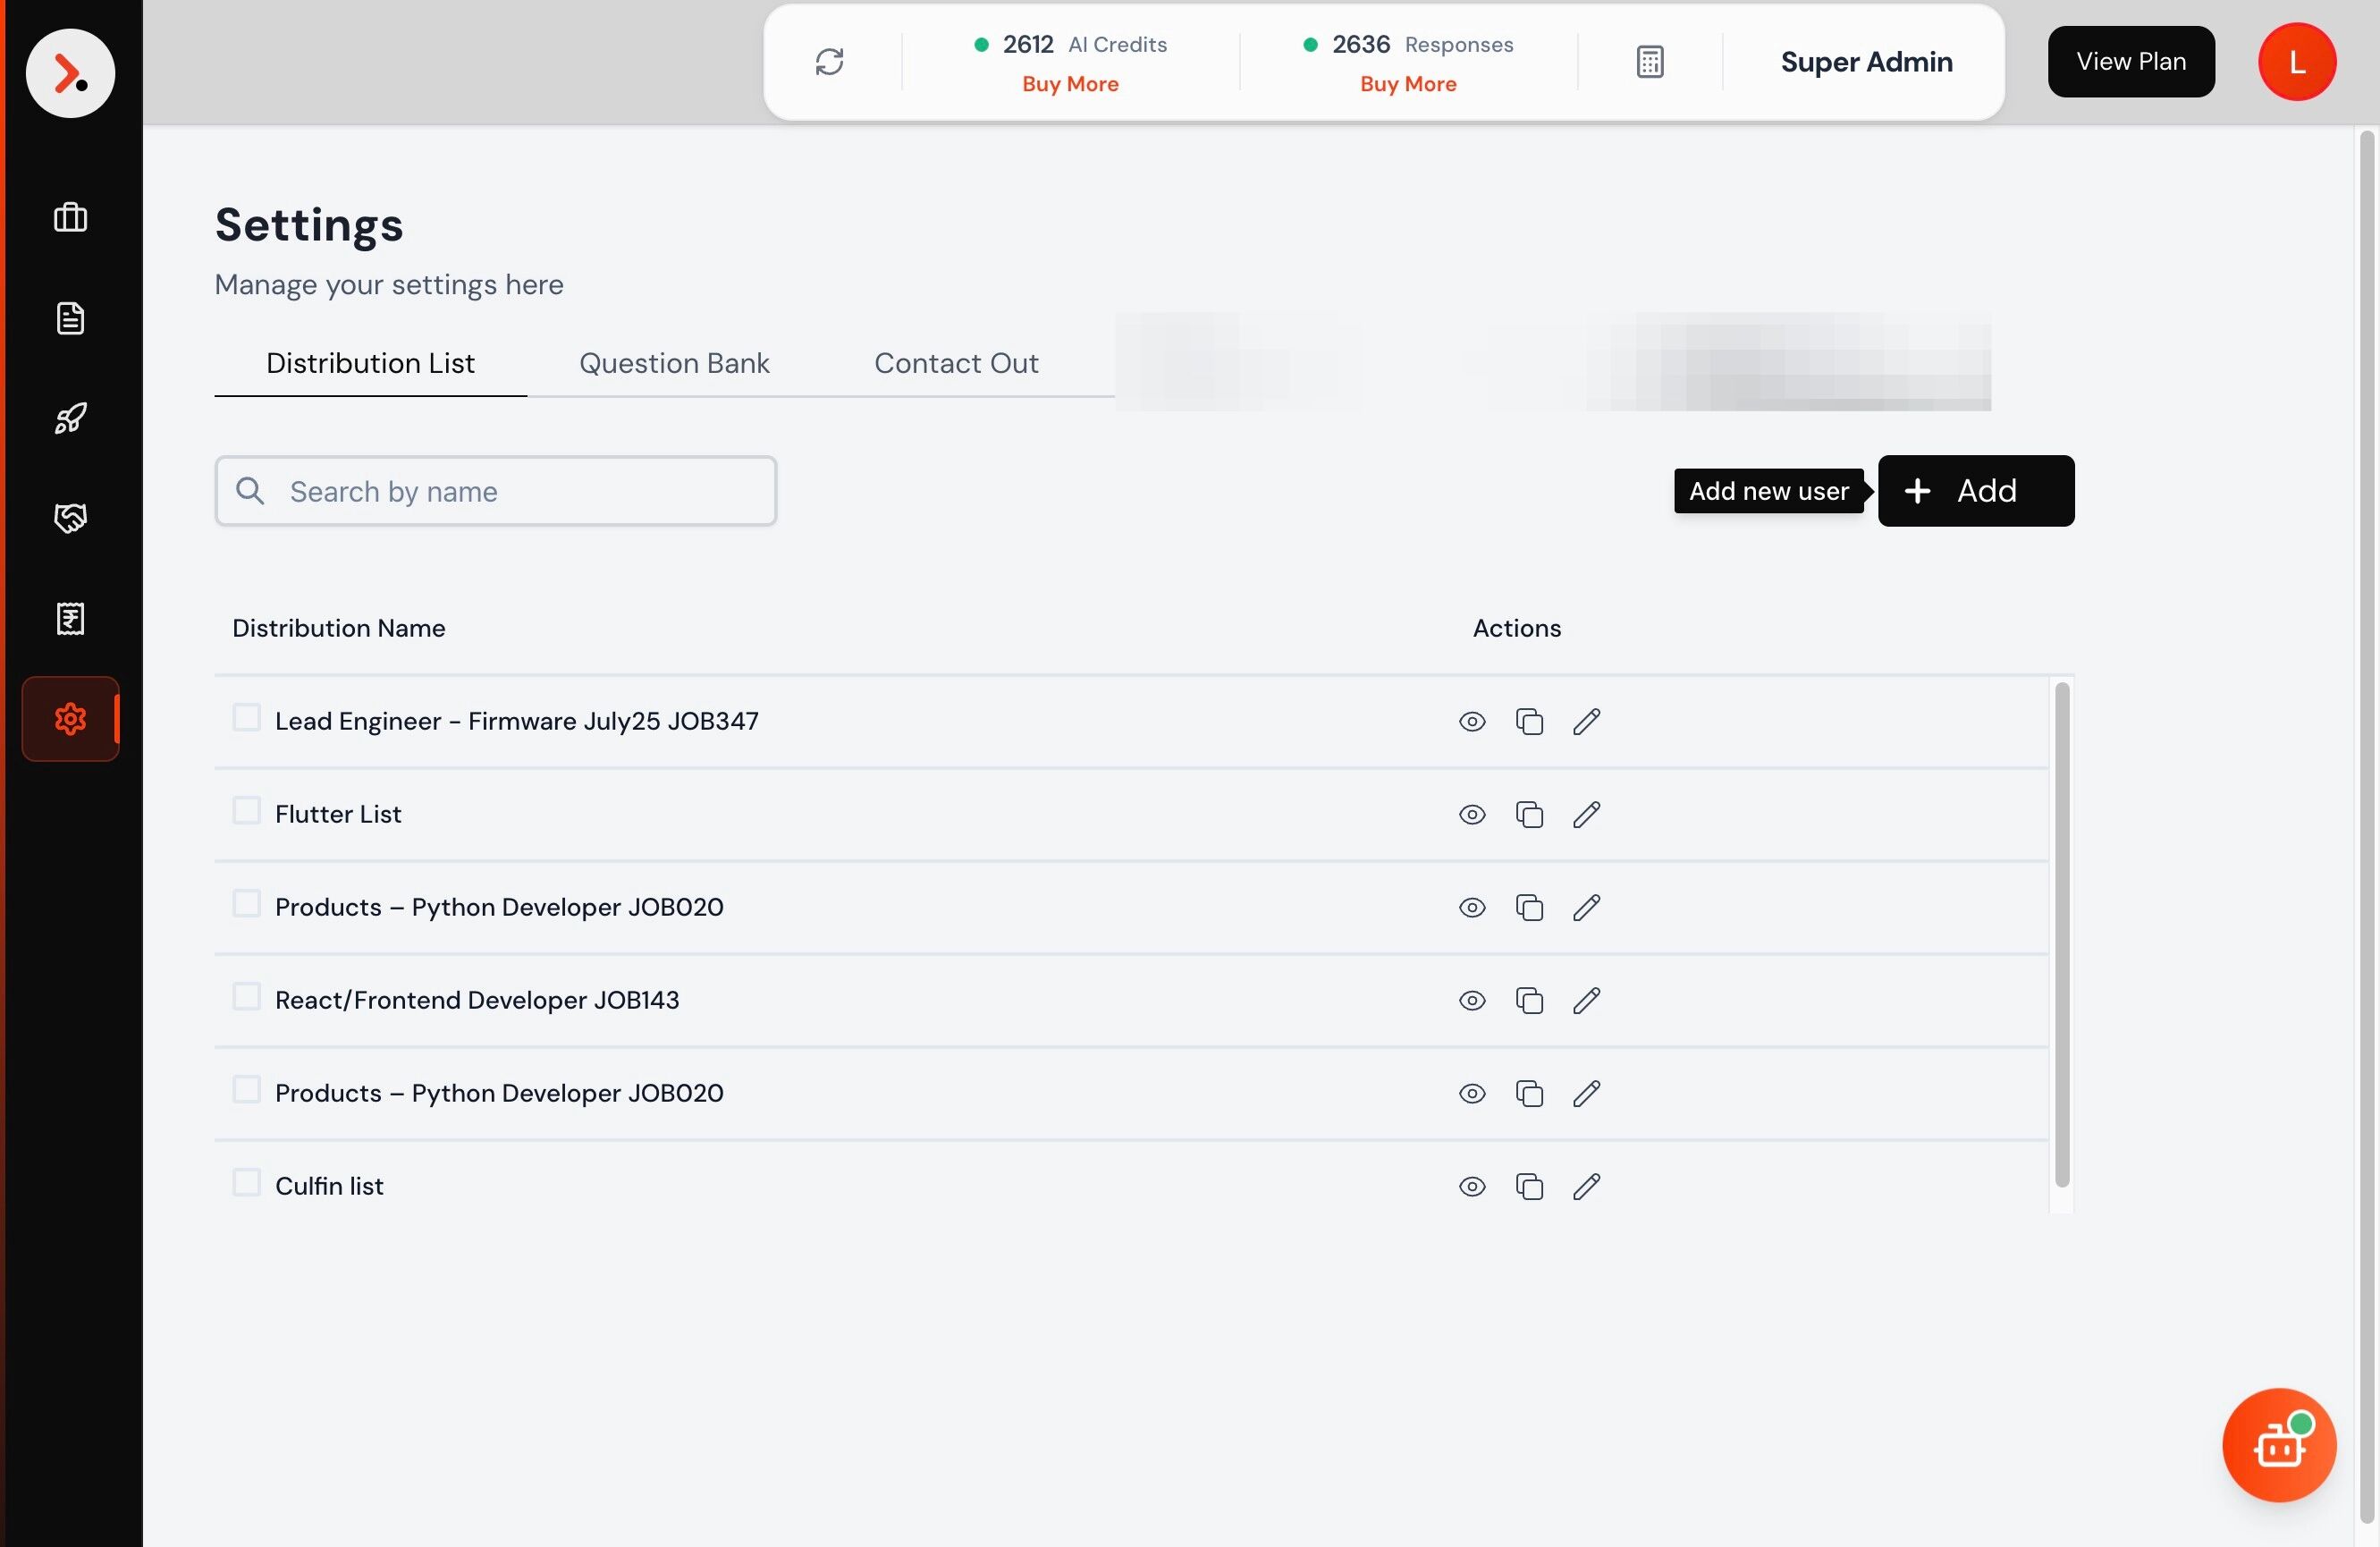The width and height of the screenshot is (2380, 1547).
Task: Switch to the Question Bank tab
Action: (674, 363)
